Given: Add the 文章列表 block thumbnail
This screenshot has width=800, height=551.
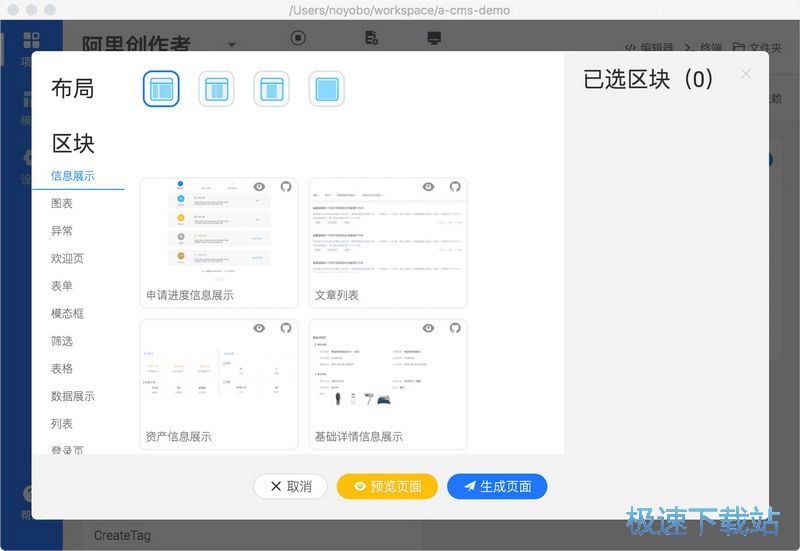Looking at the screenshot, I should tap(388, 235).
